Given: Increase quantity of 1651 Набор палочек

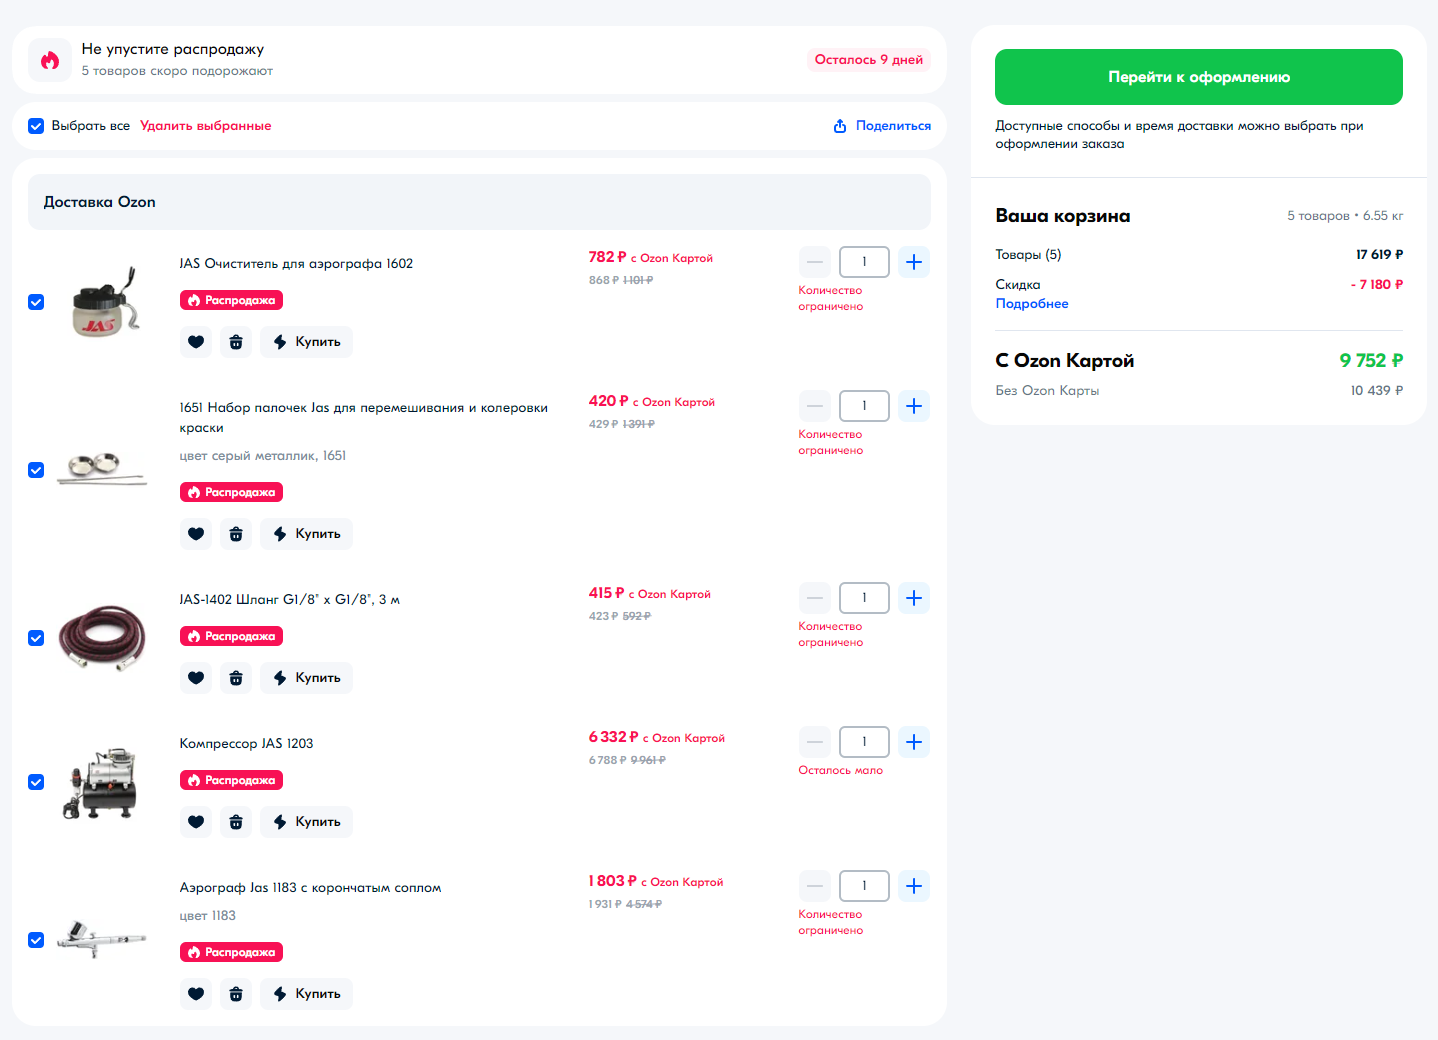Looking at the screenshot, I should click(914, 406).
